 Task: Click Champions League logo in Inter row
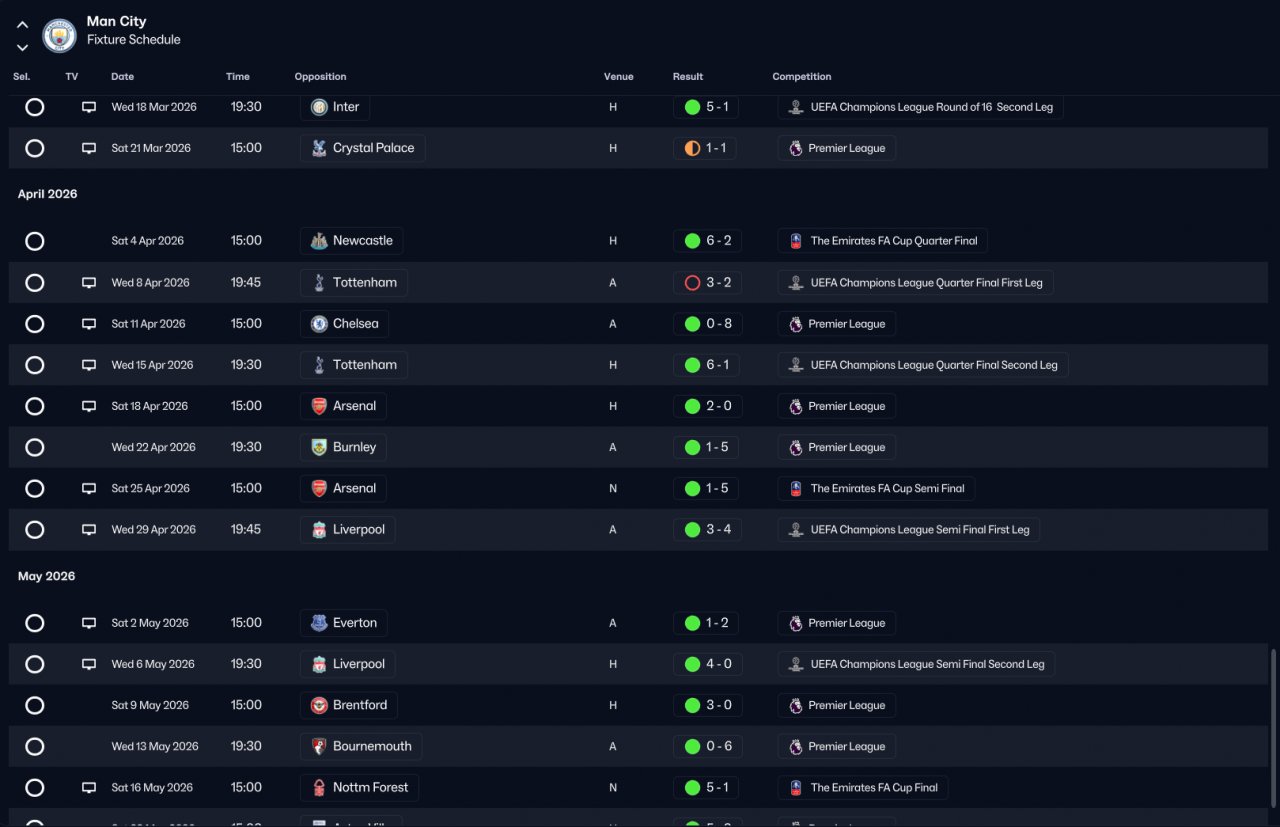point(796,107)
